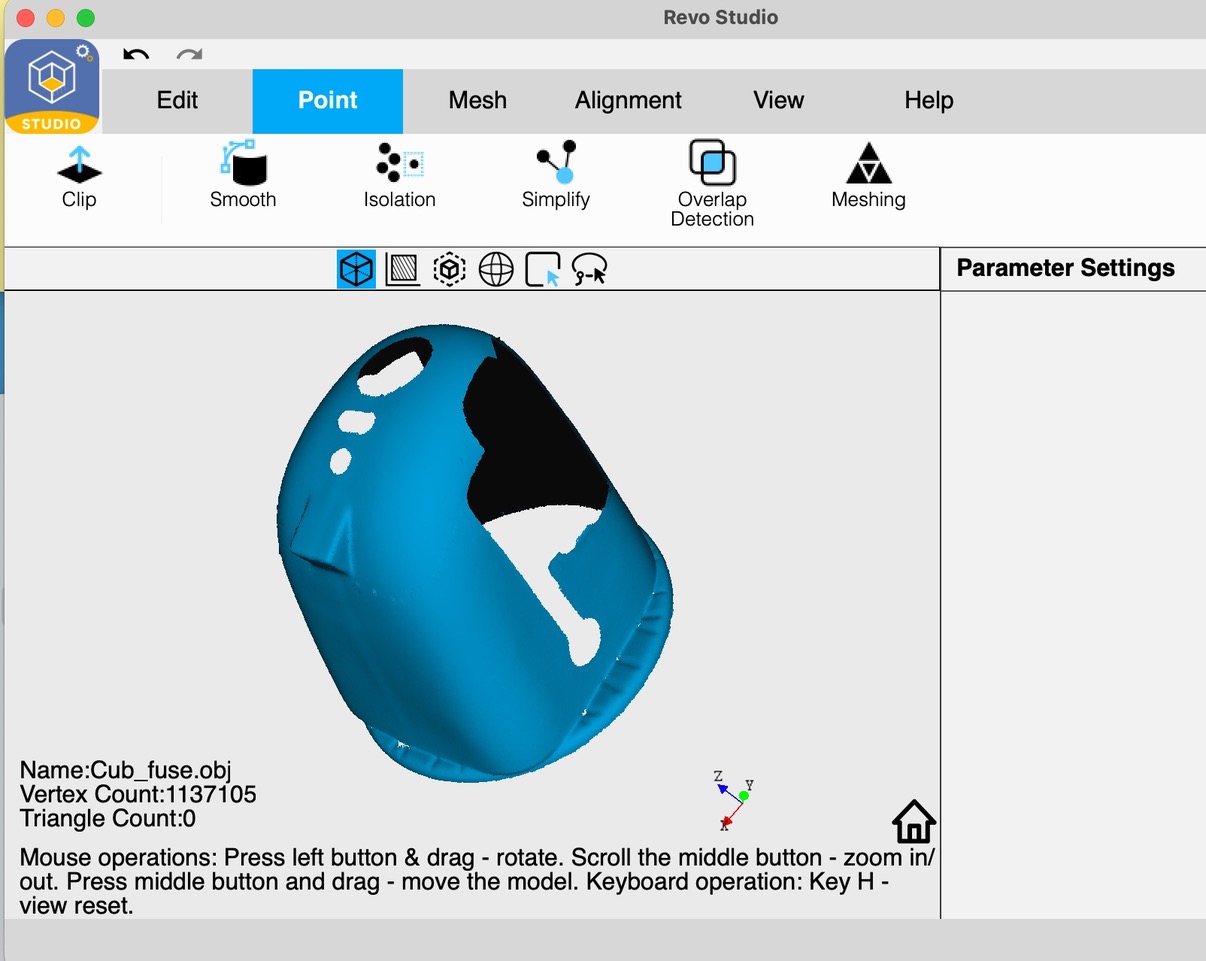Activate the lasso selection tool
Image resolution: width=1206 pixels, height=961 pixels.
tap(589, 269)
